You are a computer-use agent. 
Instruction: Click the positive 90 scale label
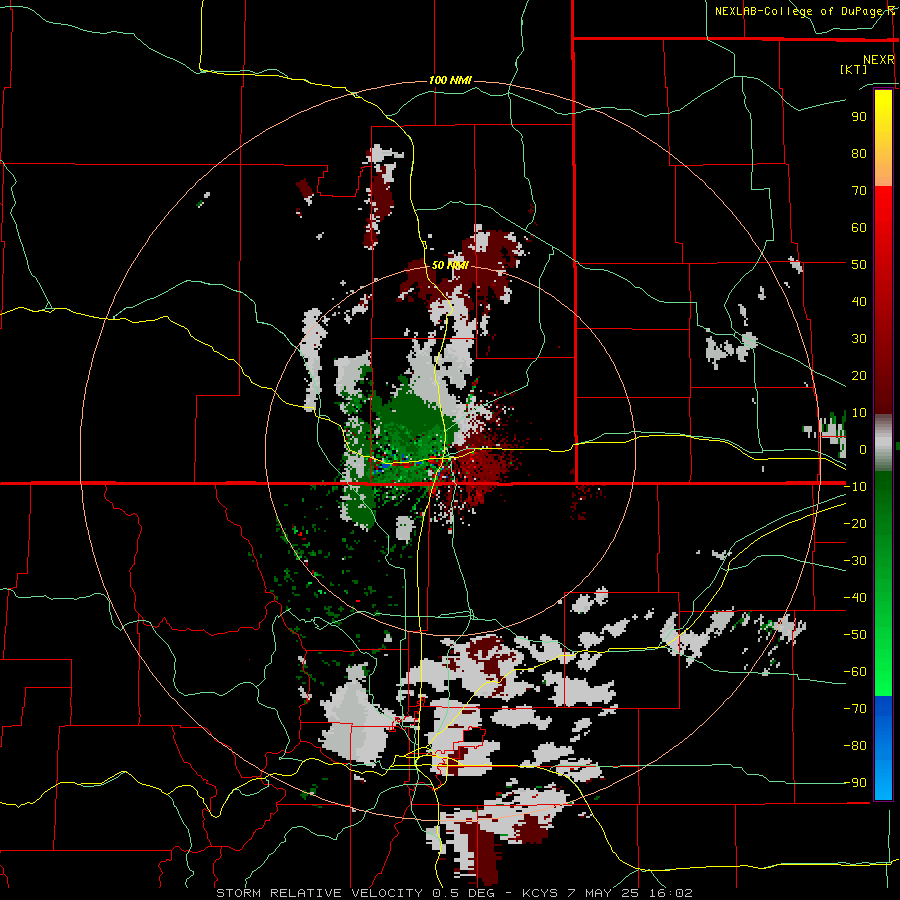[859, 117]
